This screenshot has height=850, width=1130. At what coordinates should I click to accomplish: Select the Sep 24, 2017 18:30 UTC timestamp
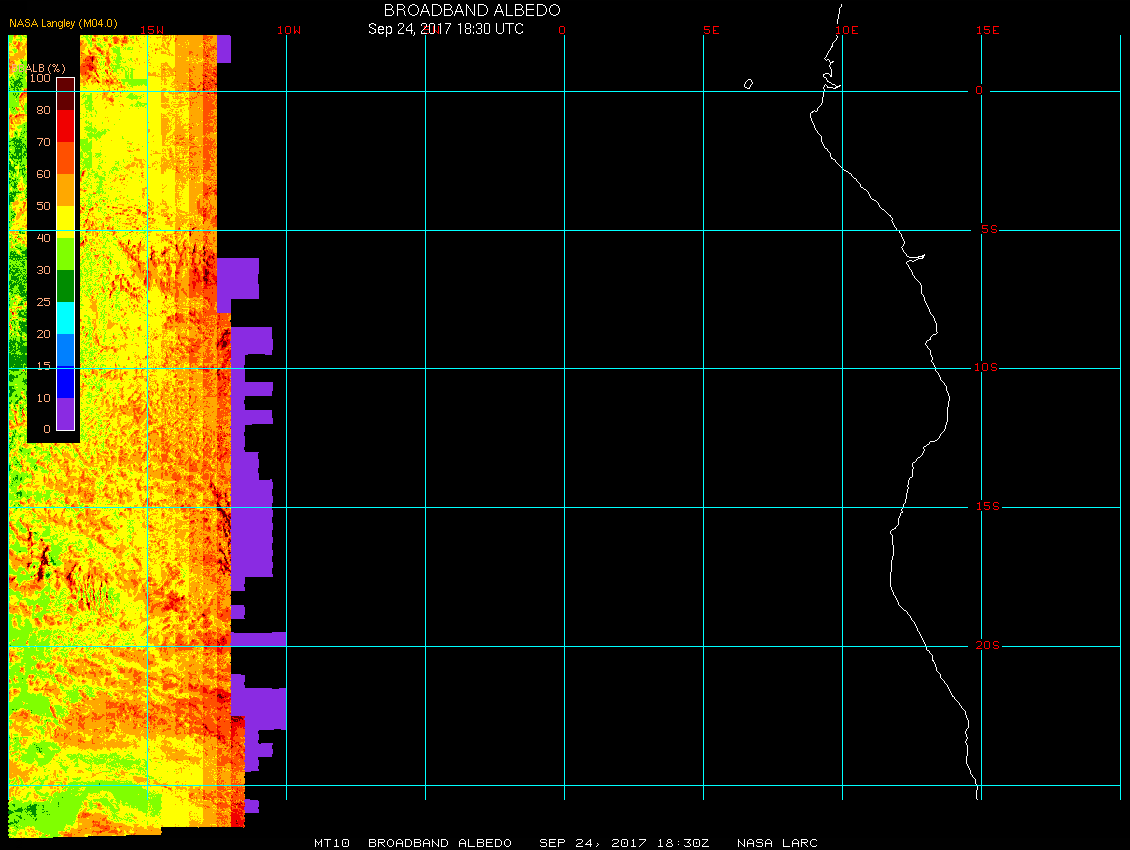click(x=446, y=29)
